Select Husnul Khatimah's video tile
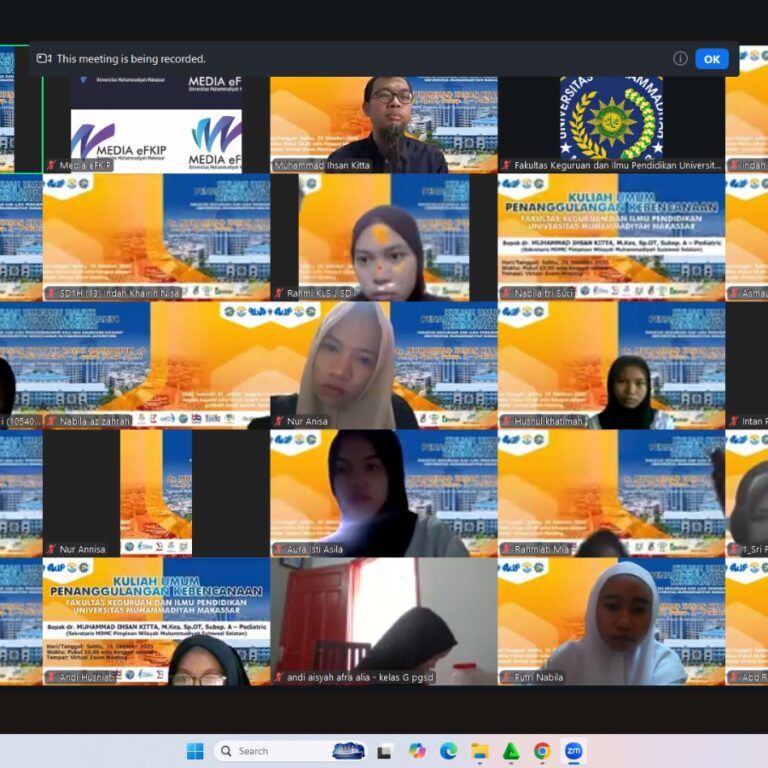Screen dimensions: 768x768 click(x=611, y=365)
